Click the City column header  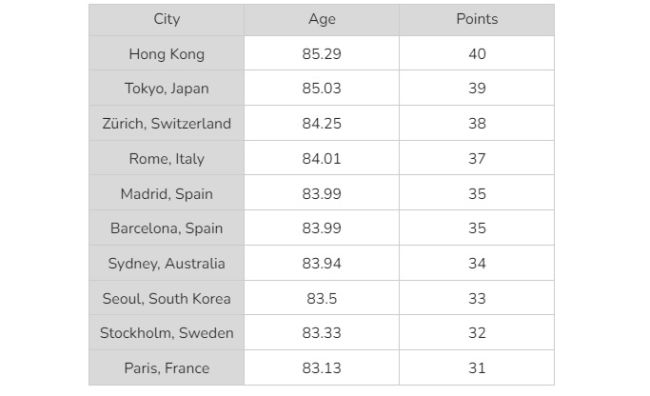[166, 19]
